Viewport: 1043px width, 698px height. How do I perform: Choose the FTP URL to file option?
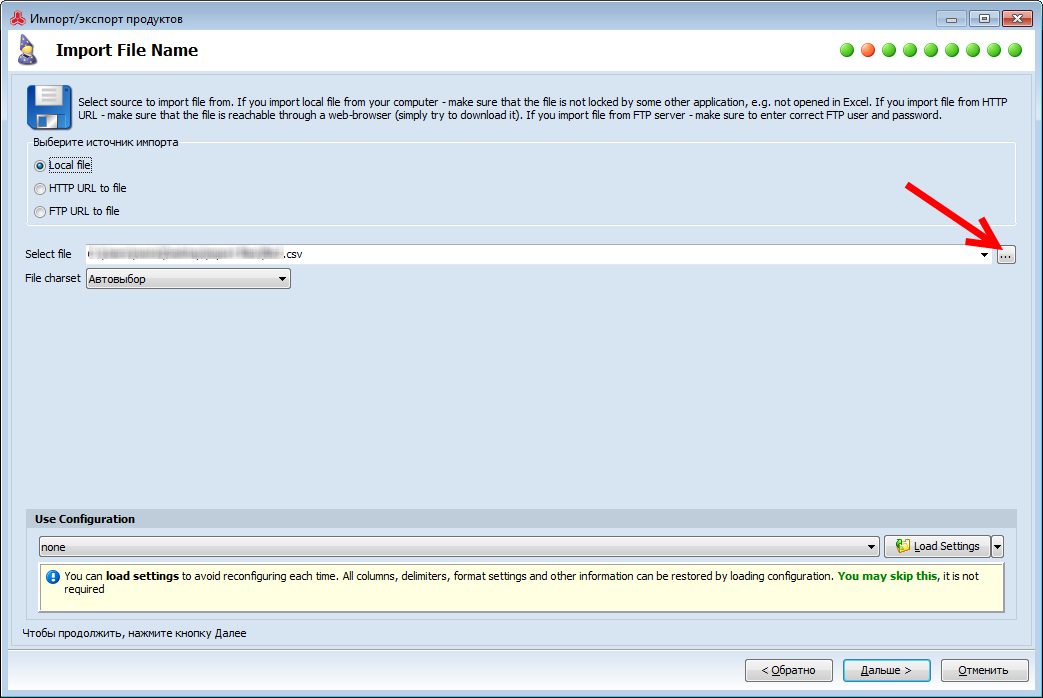click(x=40, y=212)
